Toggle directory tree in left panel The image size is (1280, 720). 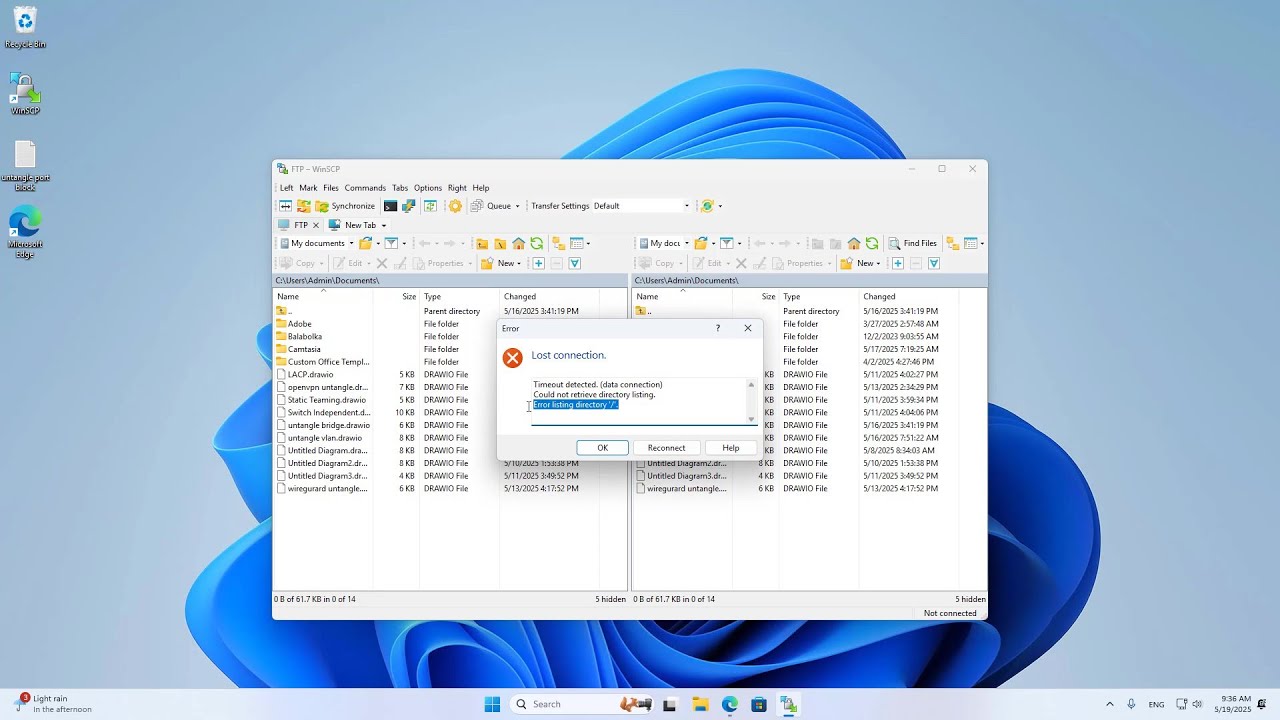pos(558,243)
